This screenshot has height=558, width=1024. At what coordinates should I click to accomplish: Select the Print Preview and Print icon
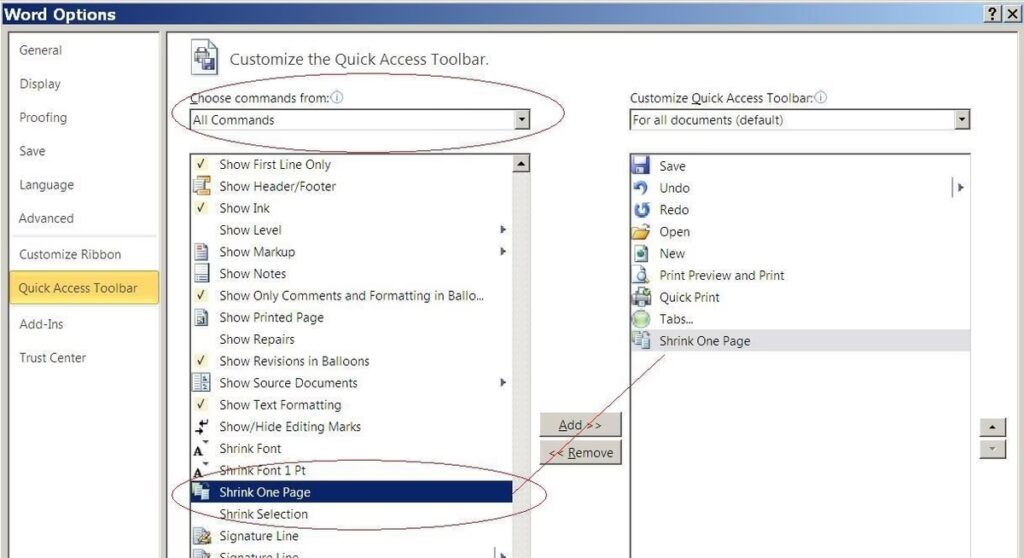coord(642,275)
